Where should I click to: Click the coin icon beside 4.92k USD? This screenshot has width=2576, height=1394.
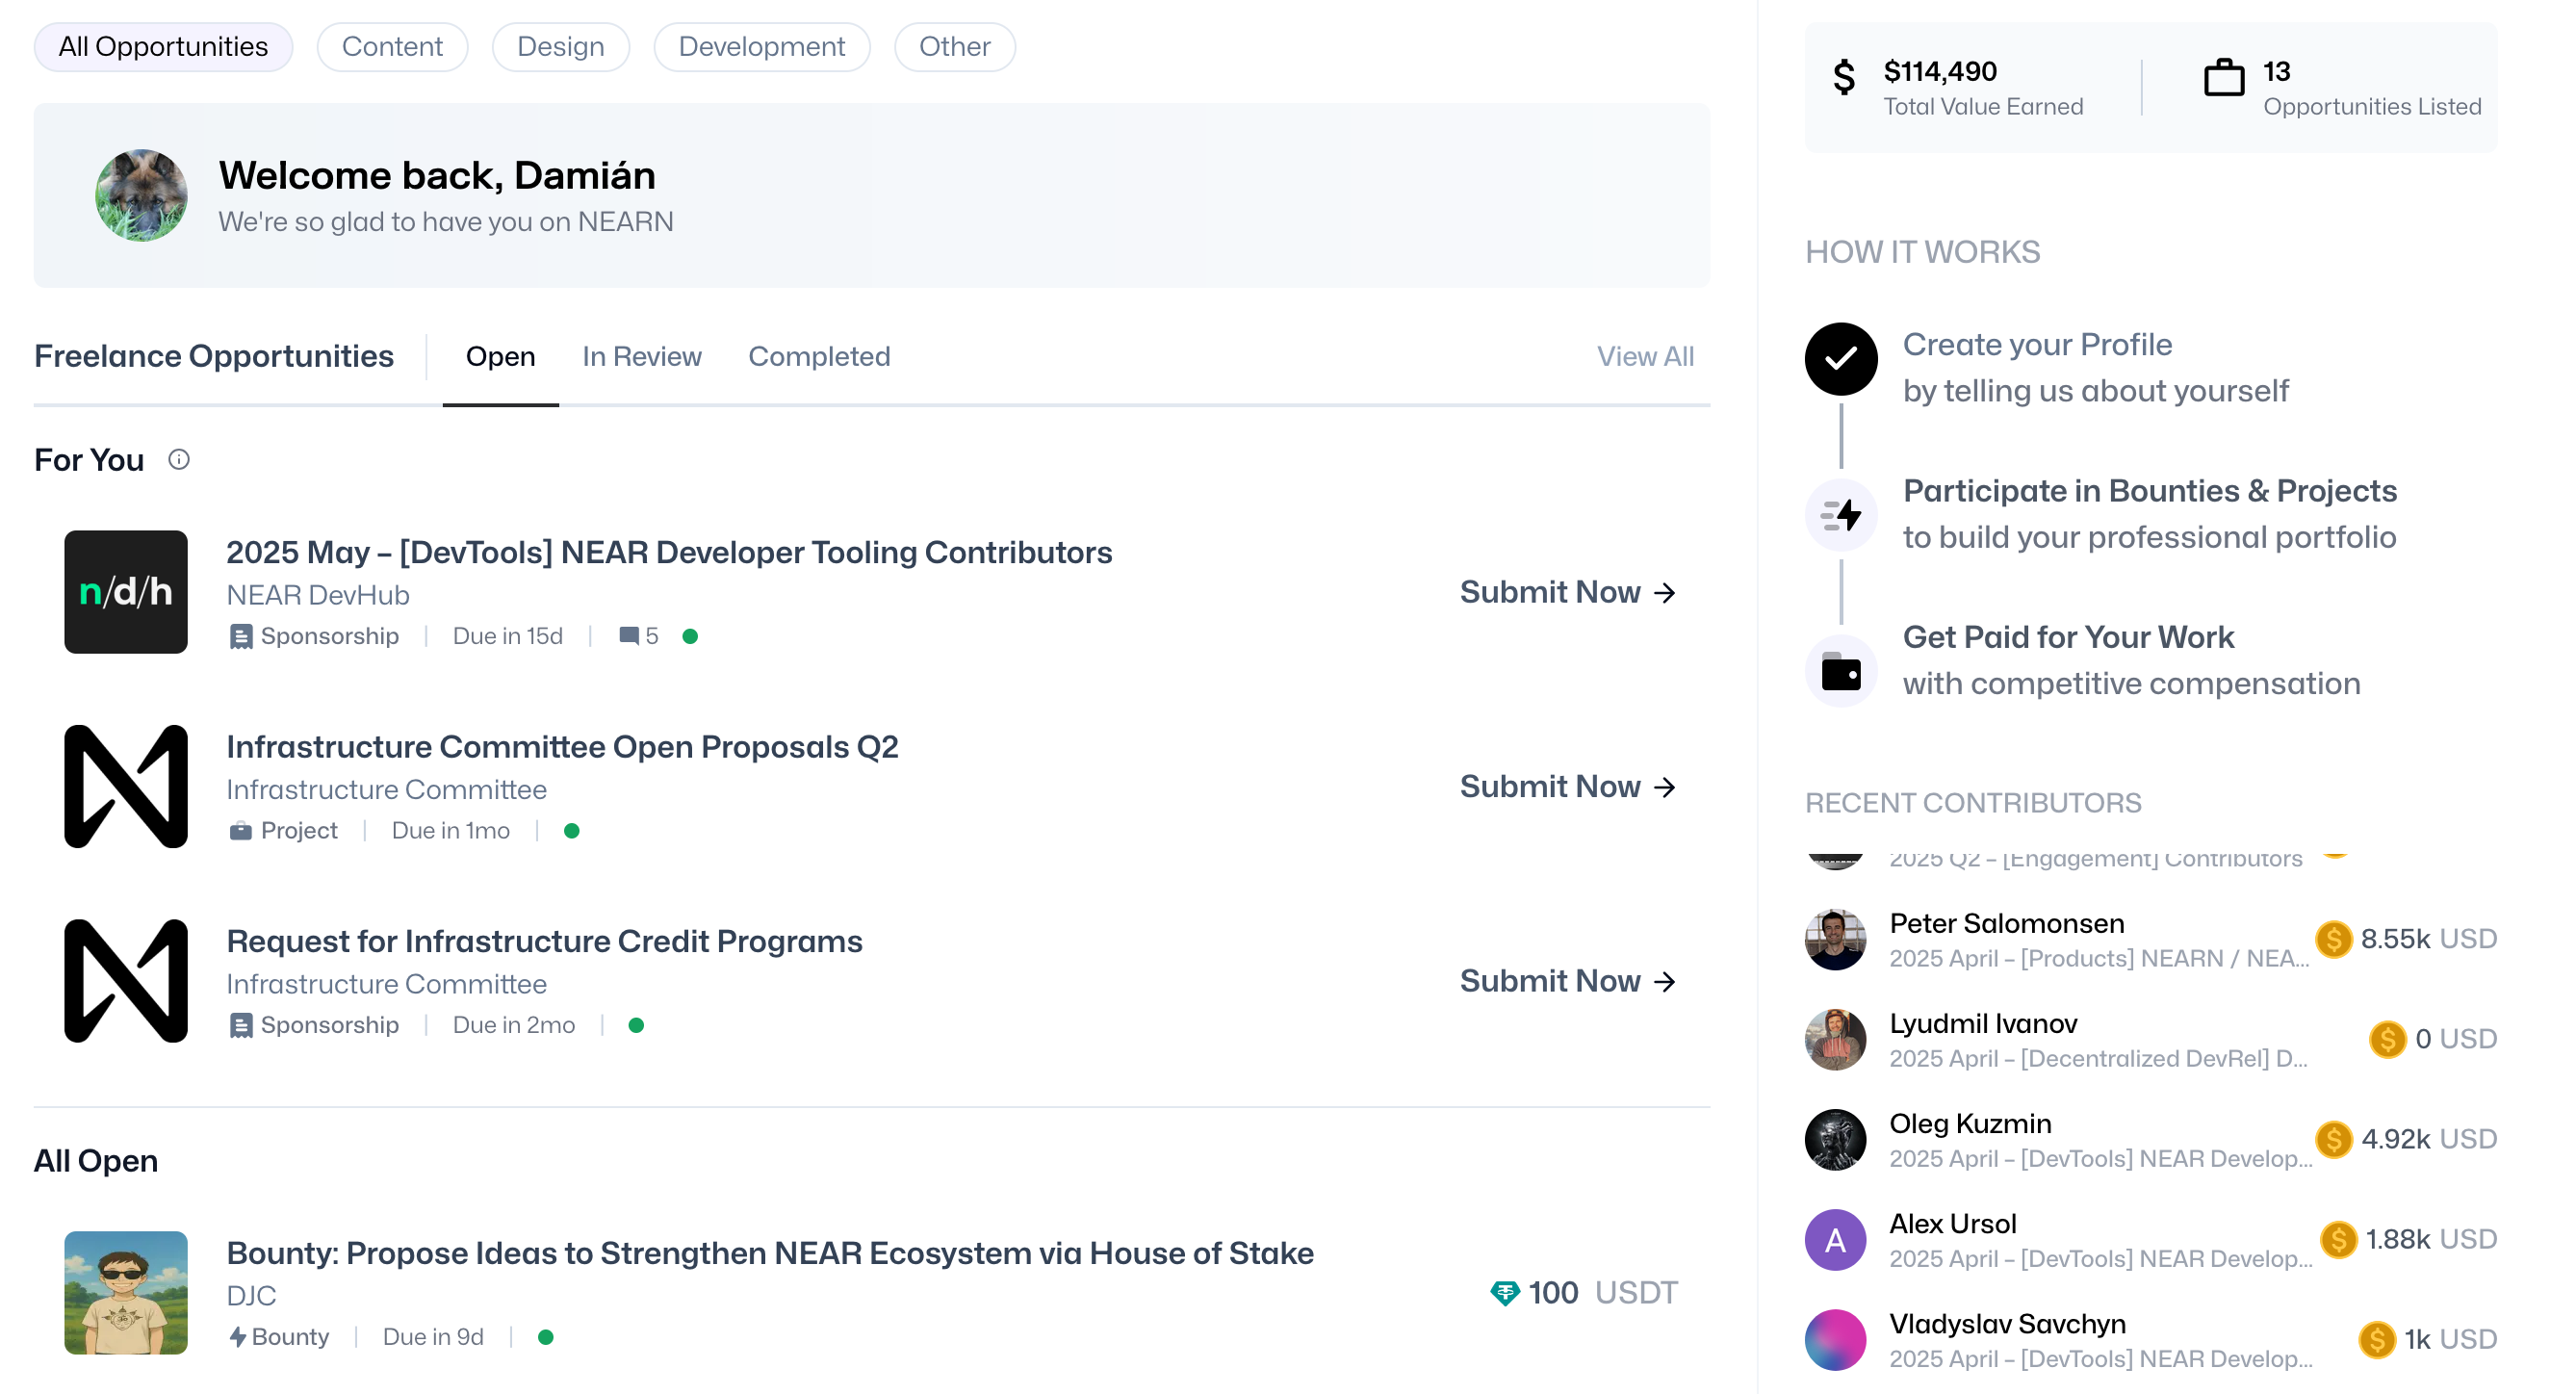[x=2334, y=1139]
